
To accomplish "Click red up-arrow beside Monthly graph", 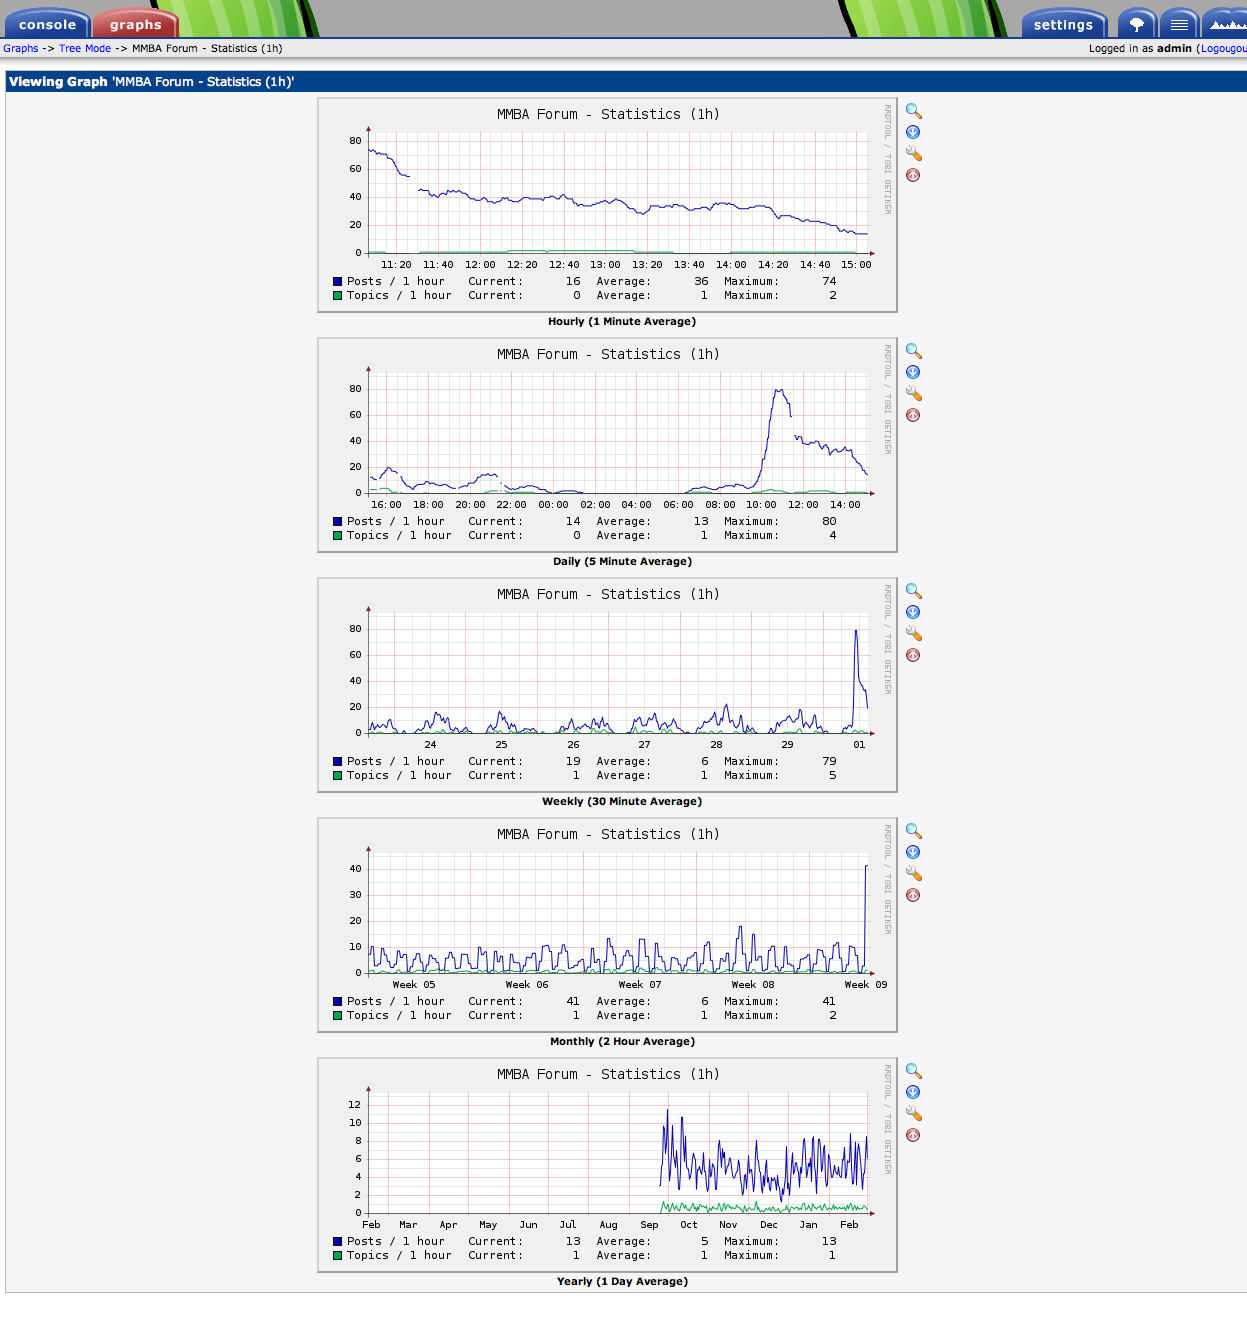I will coord(913,895).
